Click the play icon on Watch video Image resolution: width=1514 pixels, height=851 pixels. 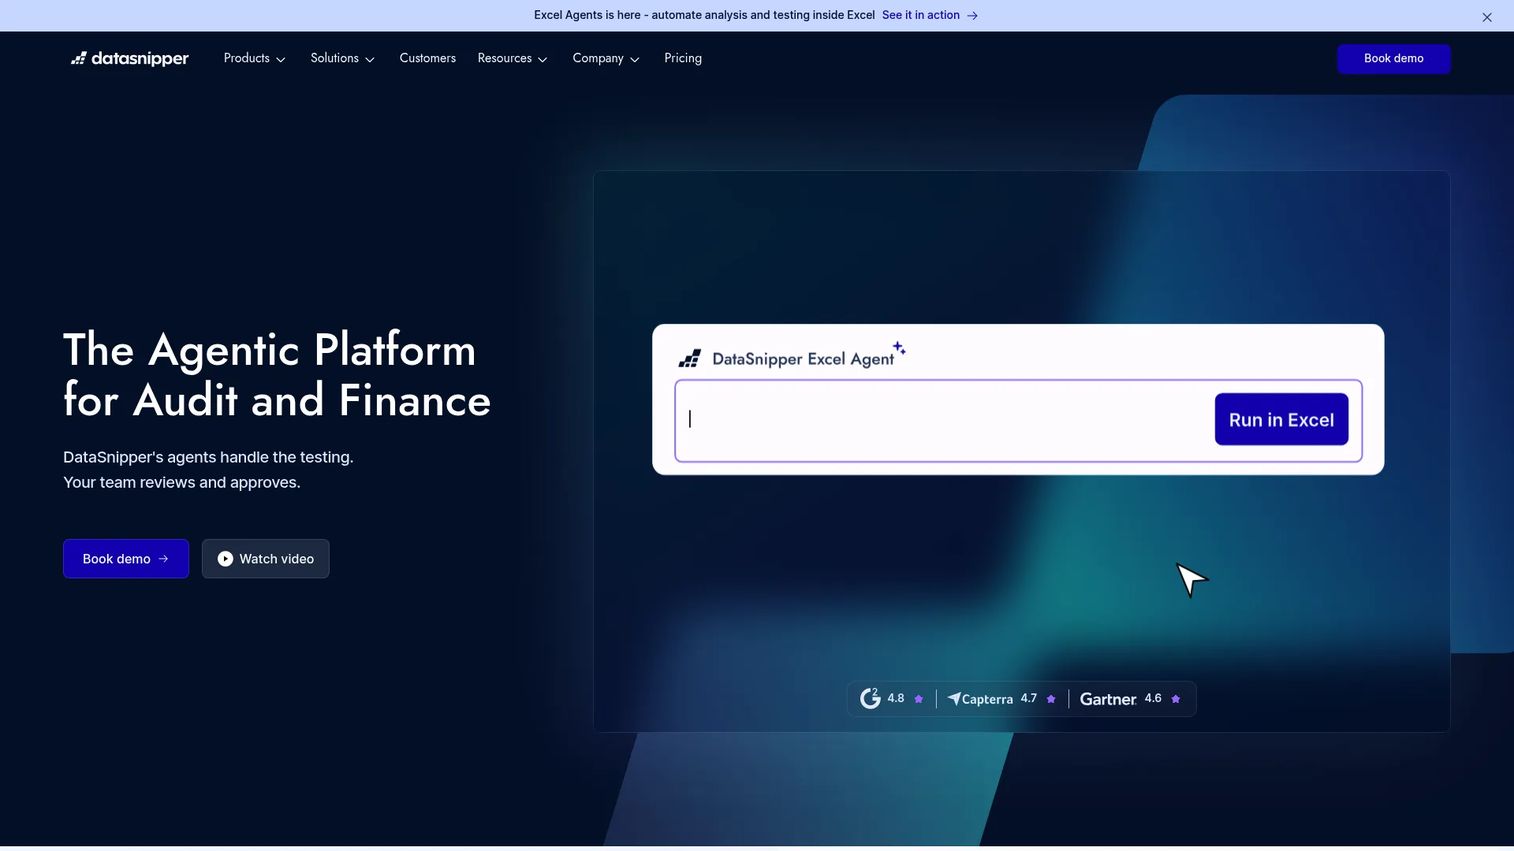point(225,559)
